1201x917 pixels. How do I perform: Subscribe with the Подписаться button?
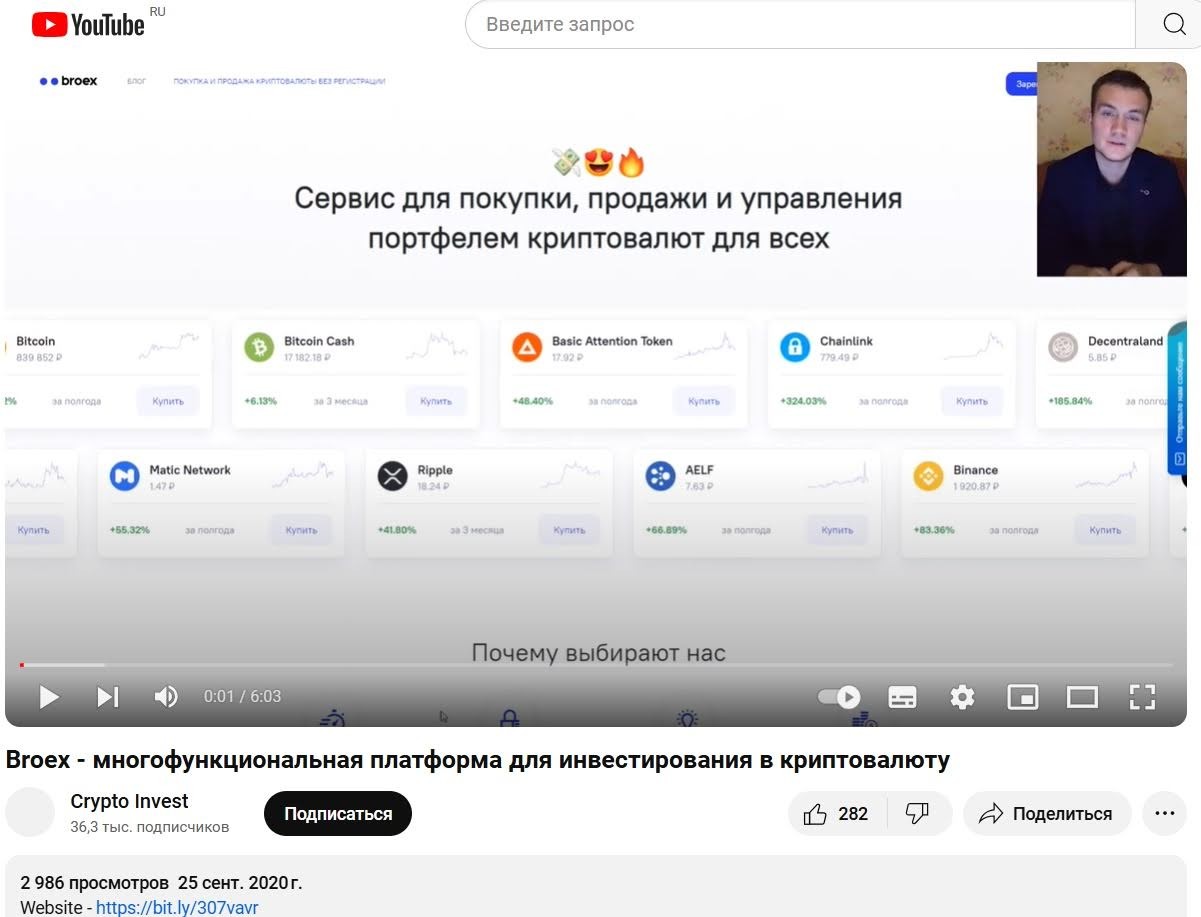[338, 814]
